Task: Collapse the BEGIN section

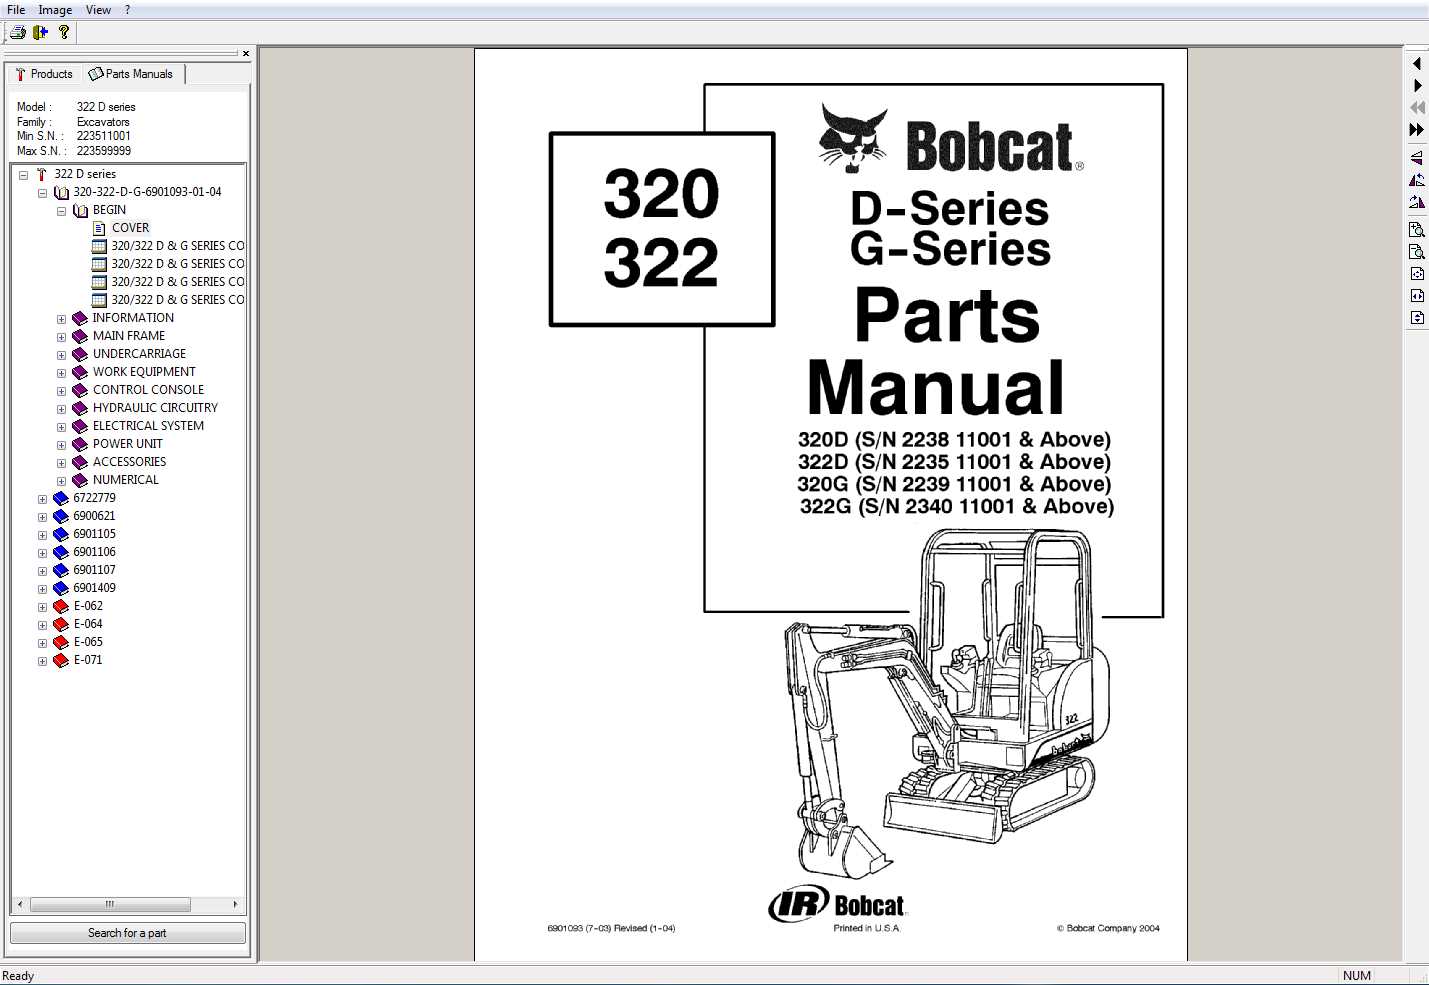Action: coord(61,211)
